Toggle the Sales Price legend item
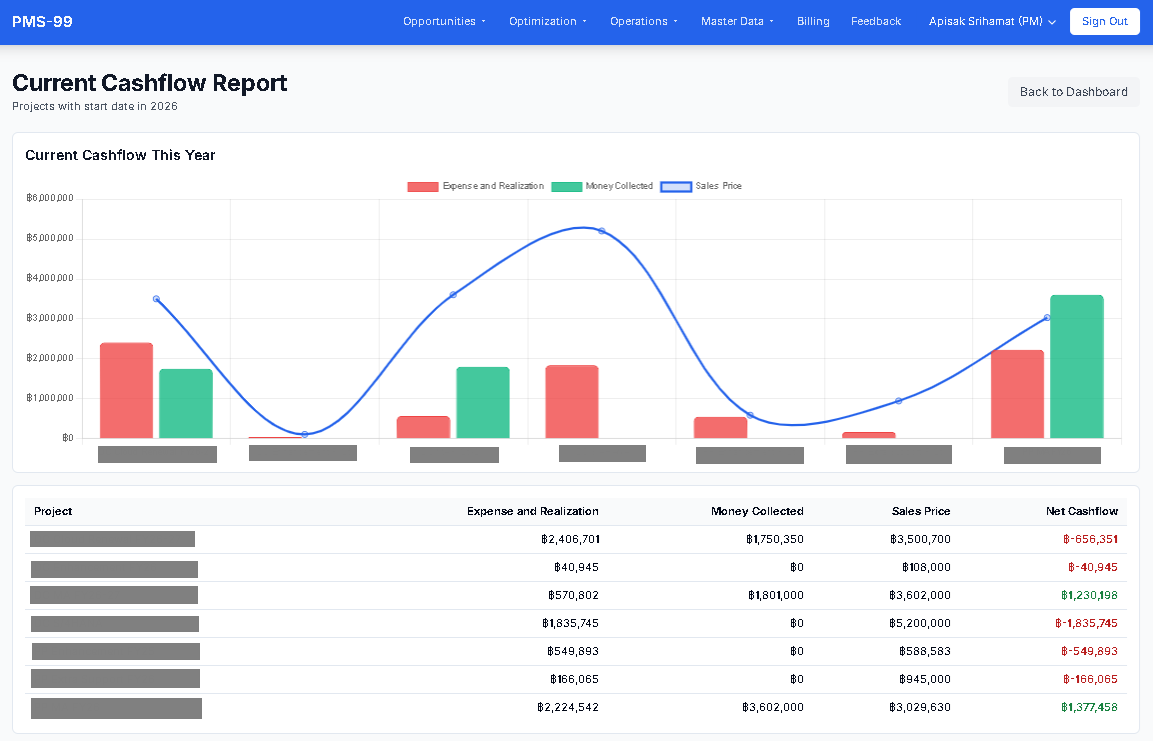The width and height of the screenshot is (1153, 741). (677, 187)
